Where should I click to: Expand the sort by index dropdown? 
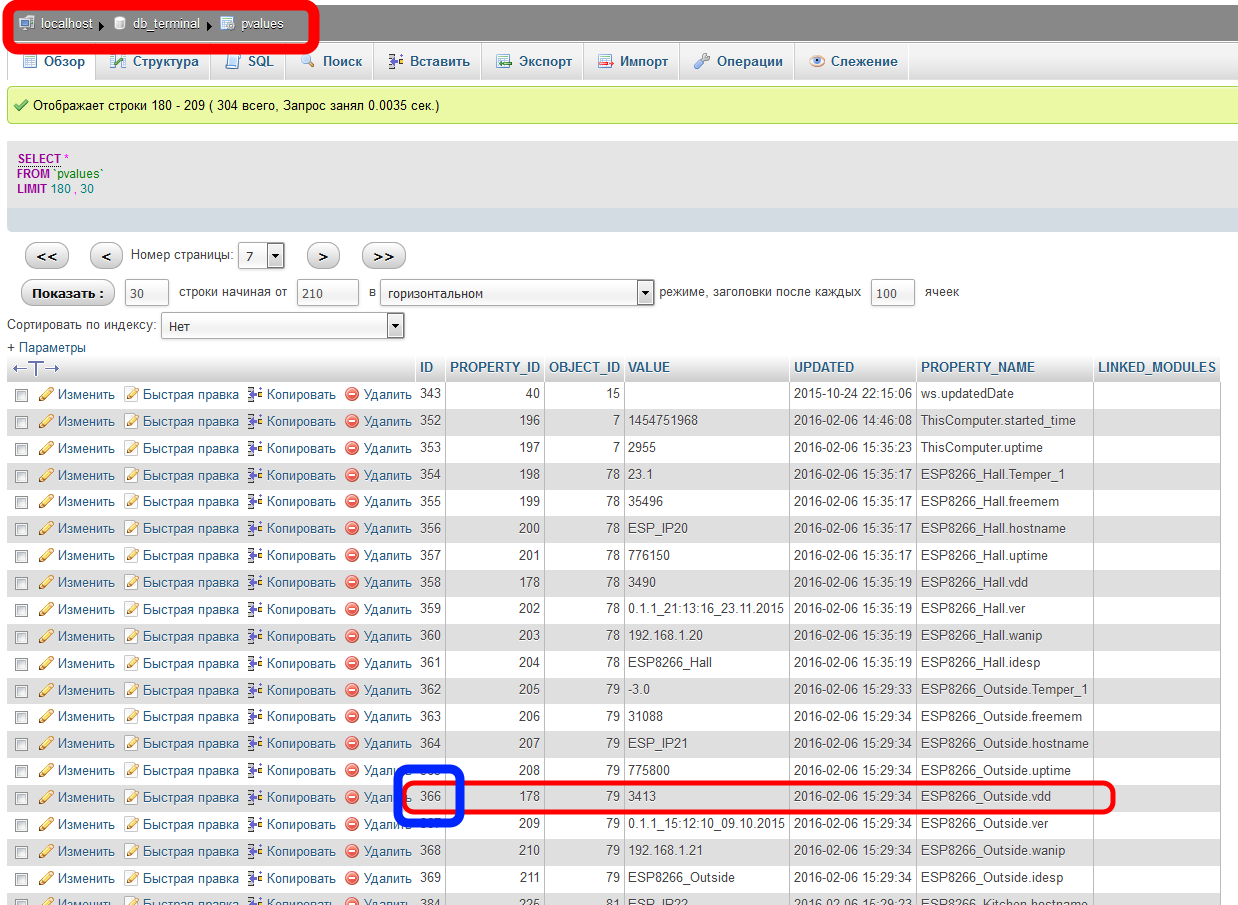point(282,326)
